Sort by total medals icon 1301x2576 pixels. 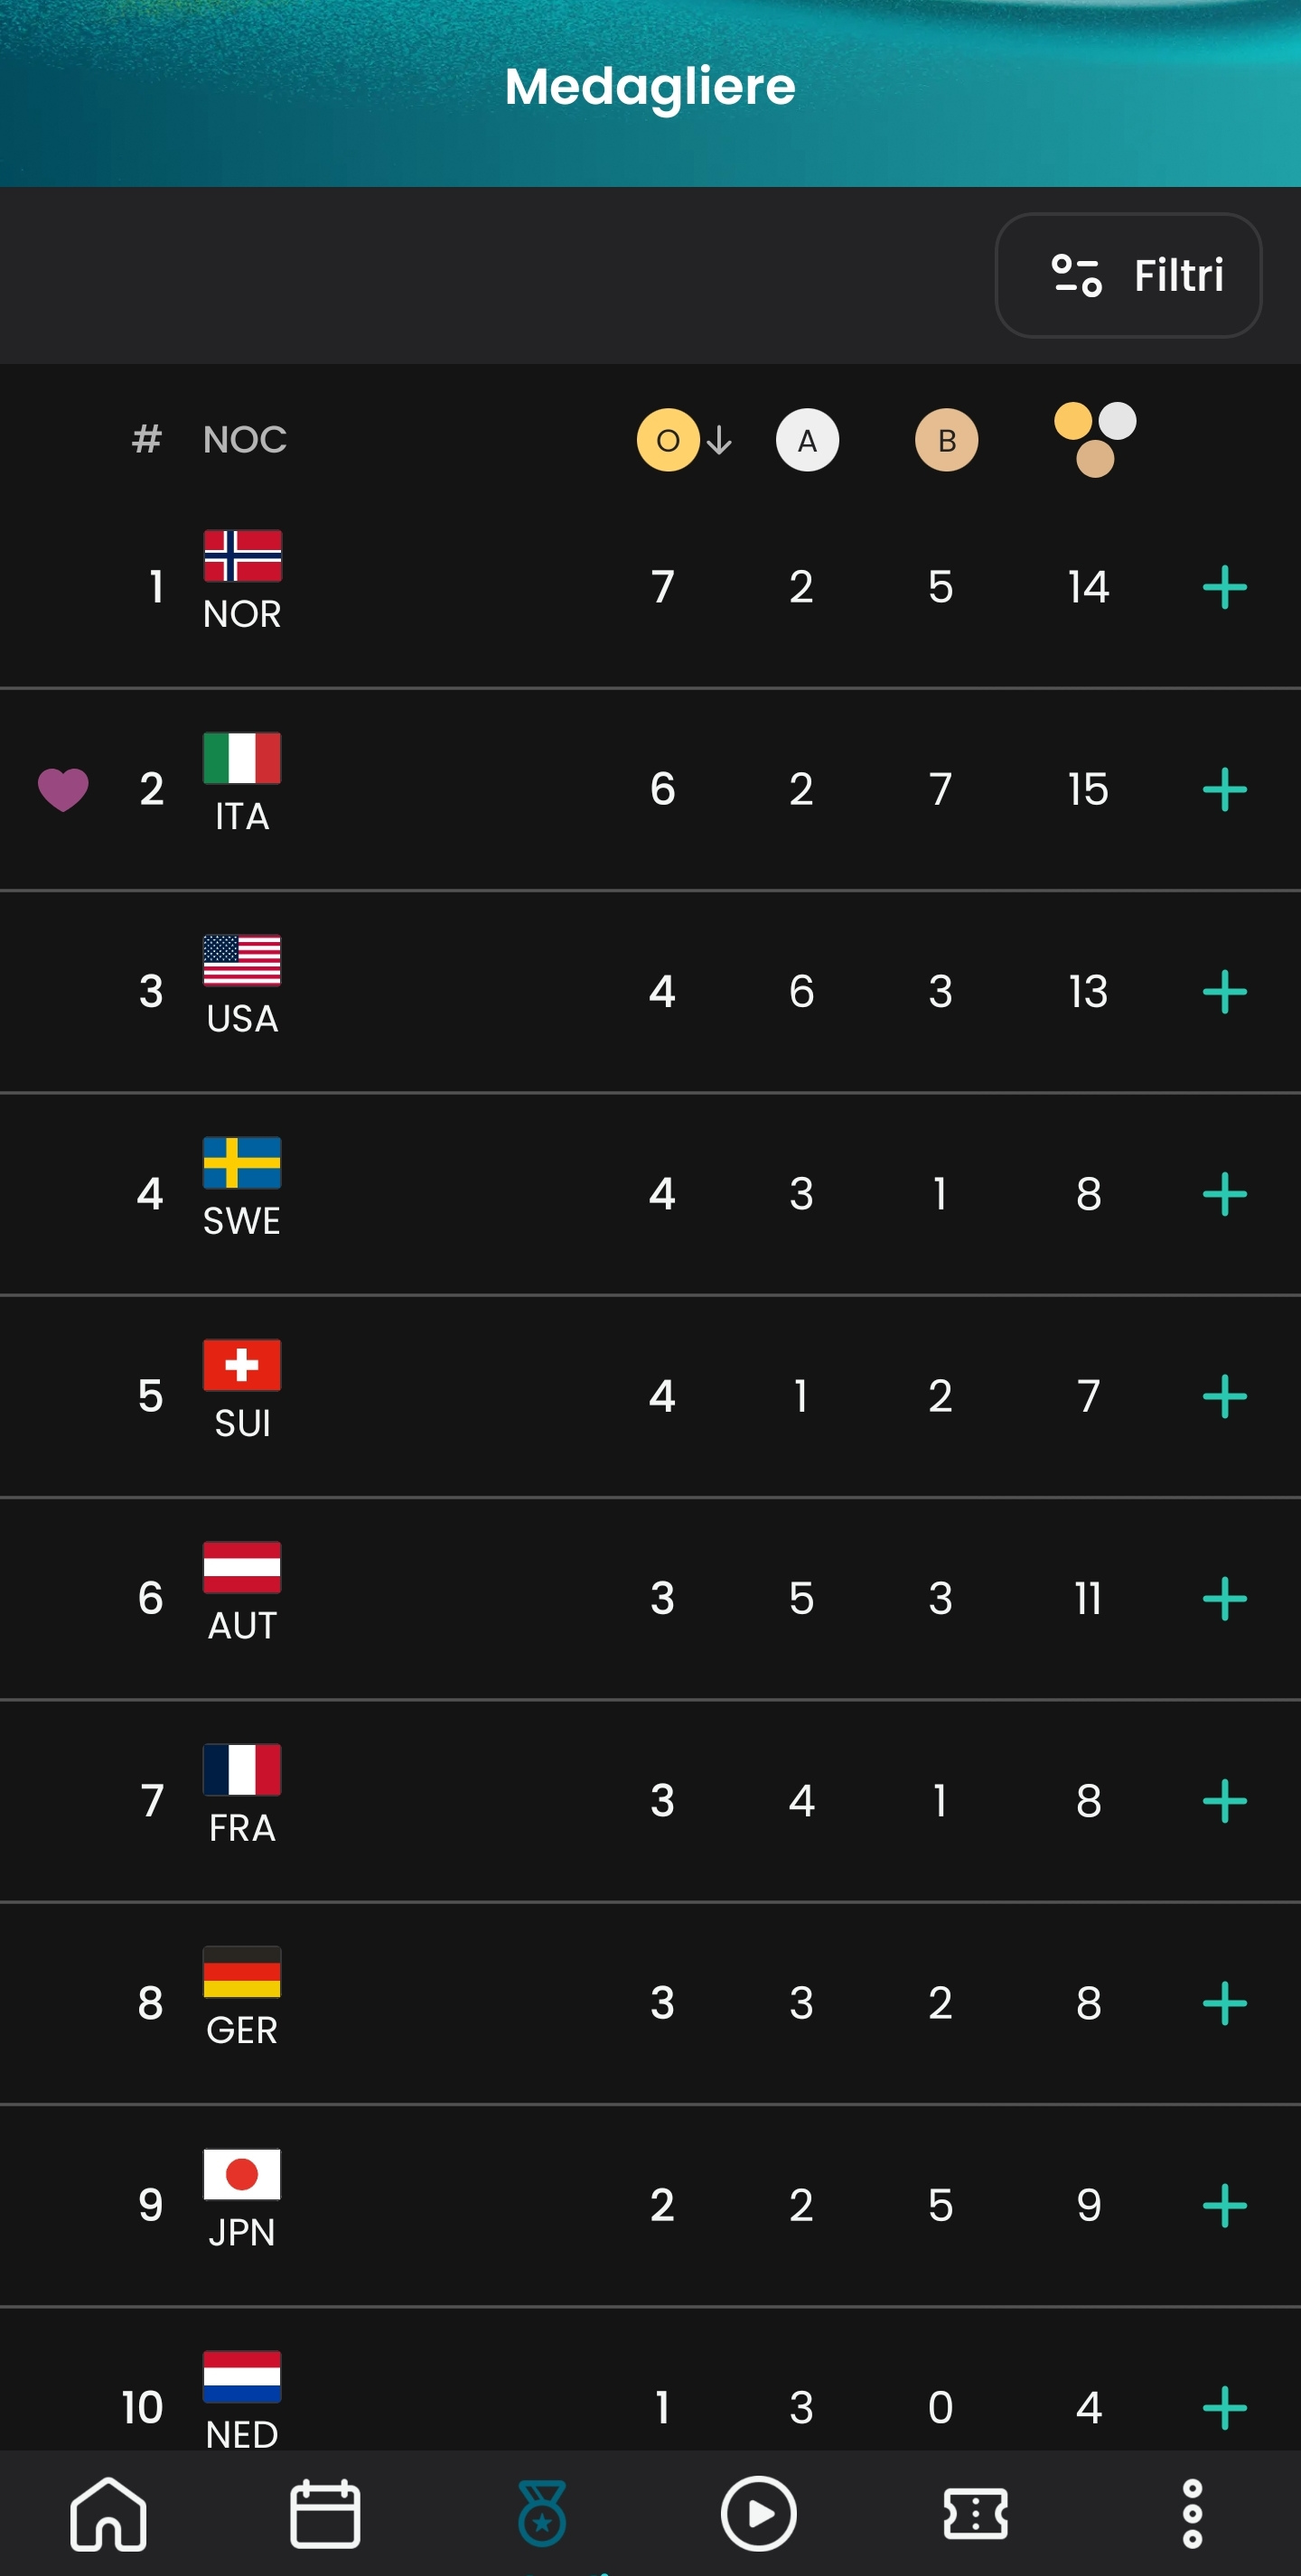pyautogui.click(x=1094, y=440)
